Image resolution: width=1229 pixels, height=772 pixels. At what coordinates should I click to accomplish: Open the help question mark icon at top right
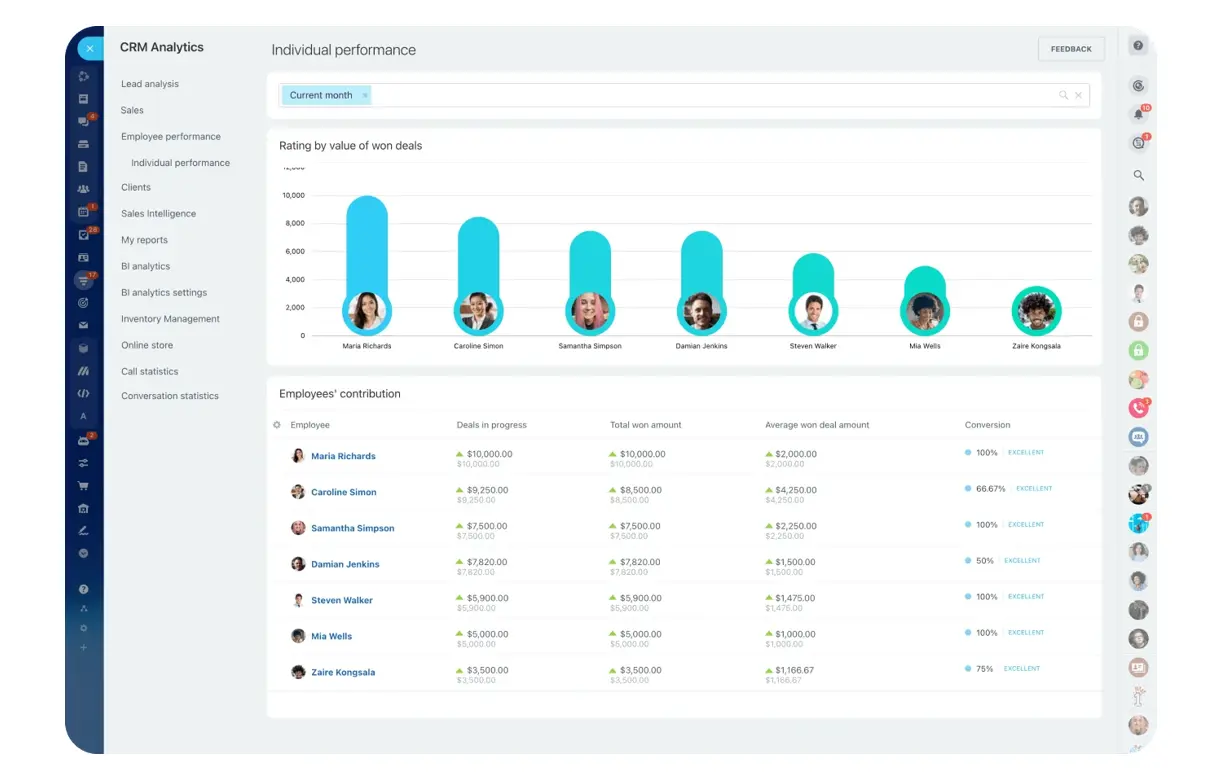1138,46
